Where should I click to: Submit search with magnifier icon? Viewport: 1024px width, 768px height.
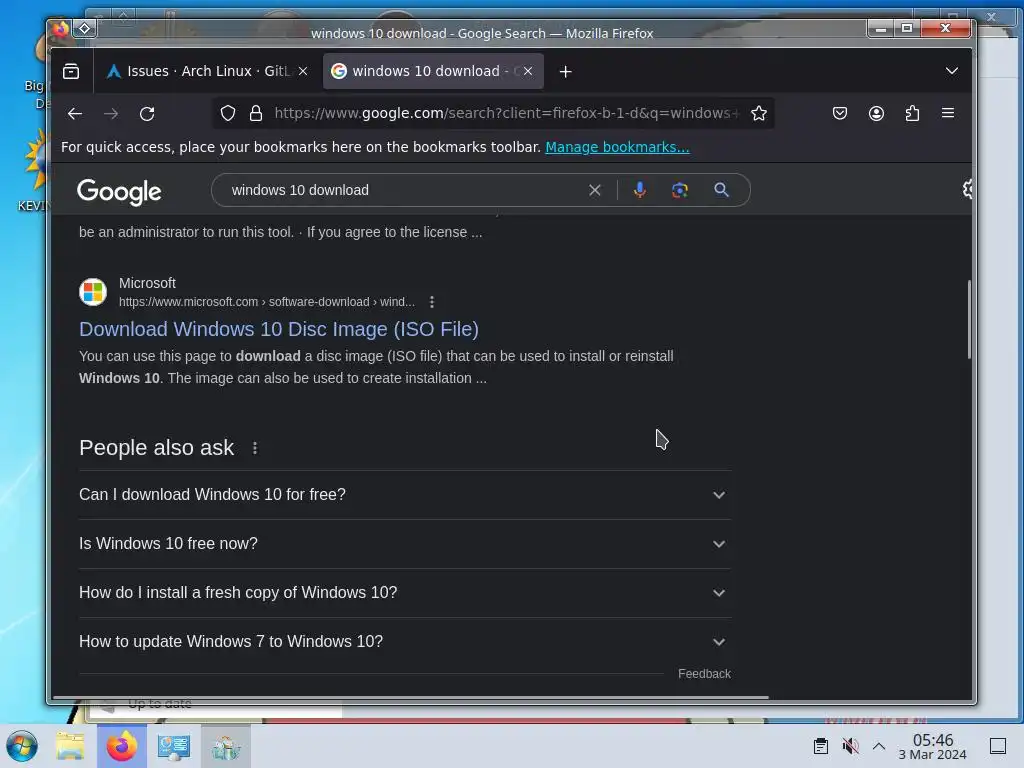pyautogui.click(x=722, y=190)
